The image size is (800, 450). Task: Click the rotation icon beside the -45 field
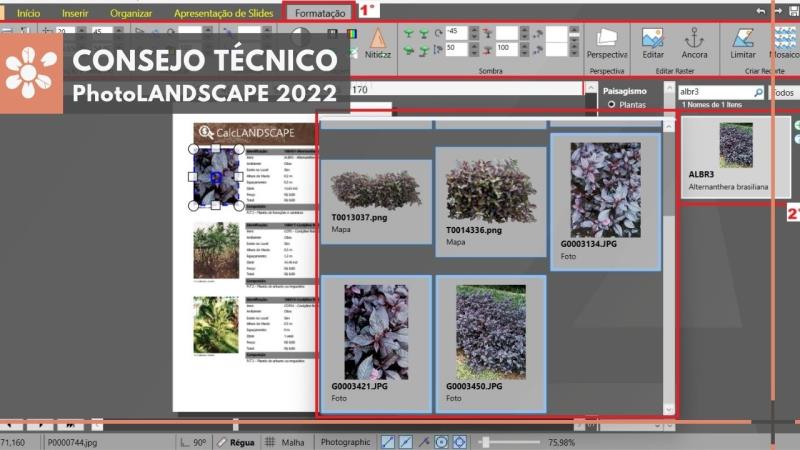[438, 34]
